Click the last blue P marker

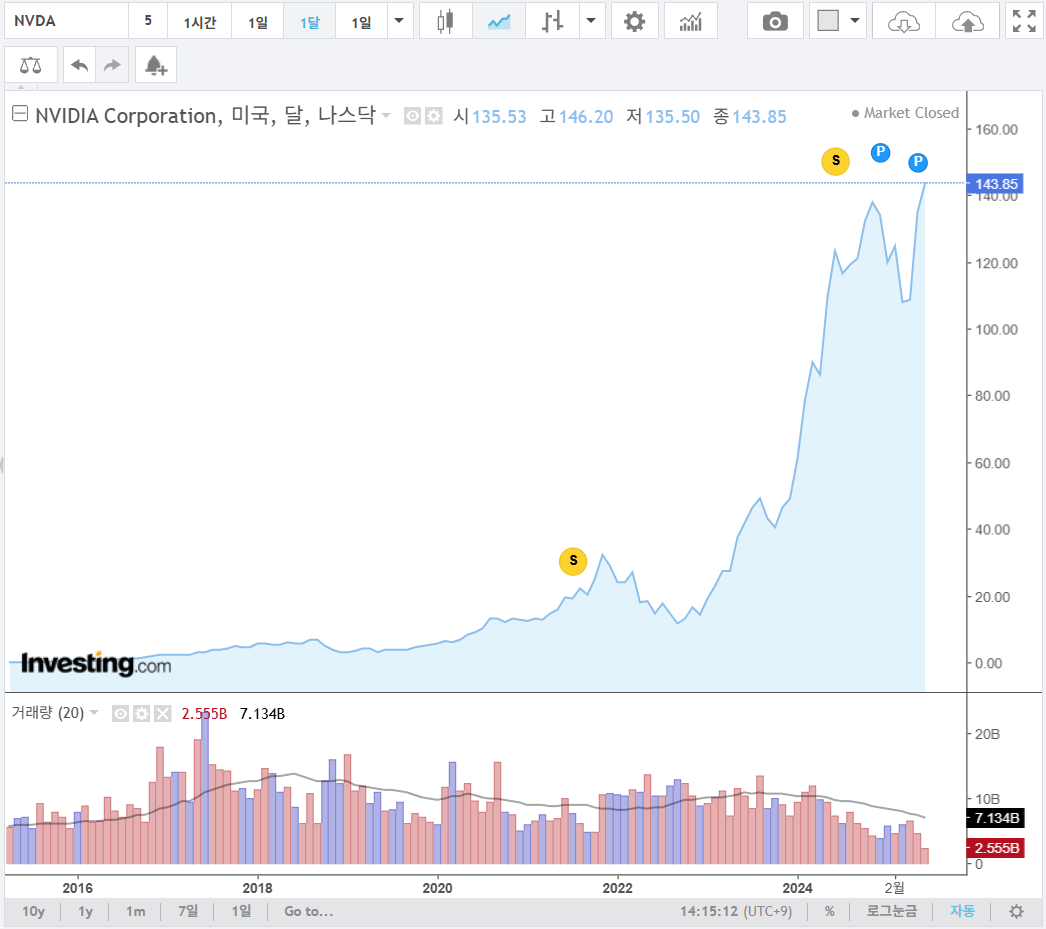click(x=918, y=162)
